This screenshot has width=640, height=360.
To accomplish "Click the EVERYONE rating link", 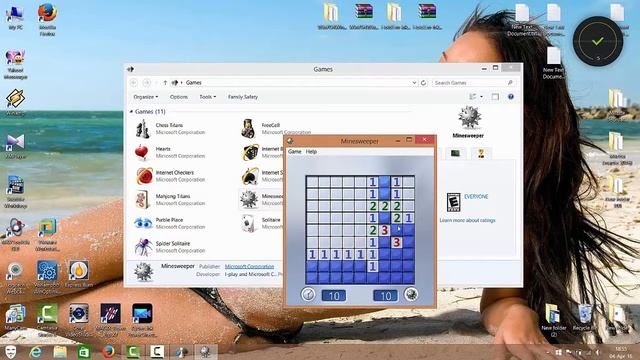I will point(476,197).
